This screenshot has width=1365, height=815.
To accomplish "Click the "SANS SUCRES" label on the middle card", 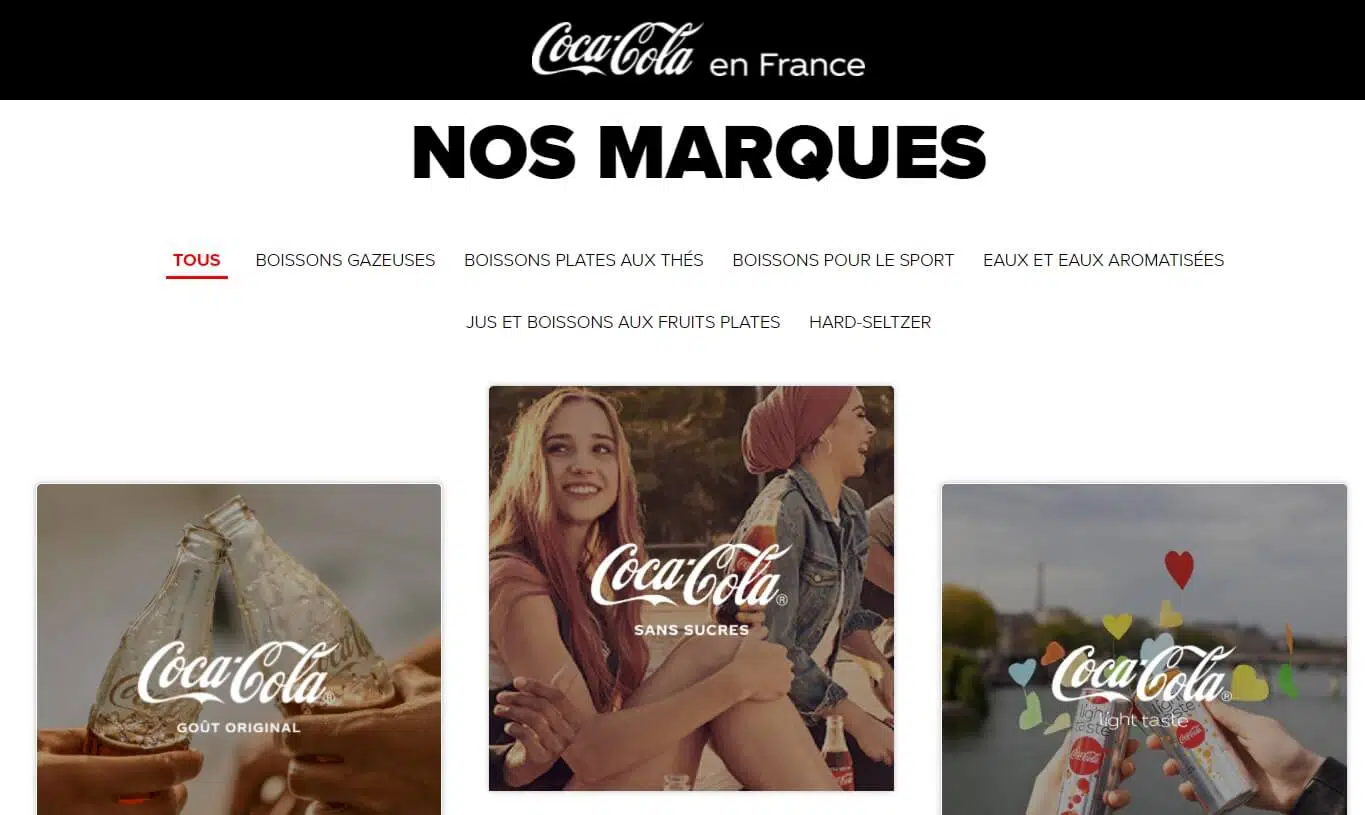I will [x=691, y=630].
